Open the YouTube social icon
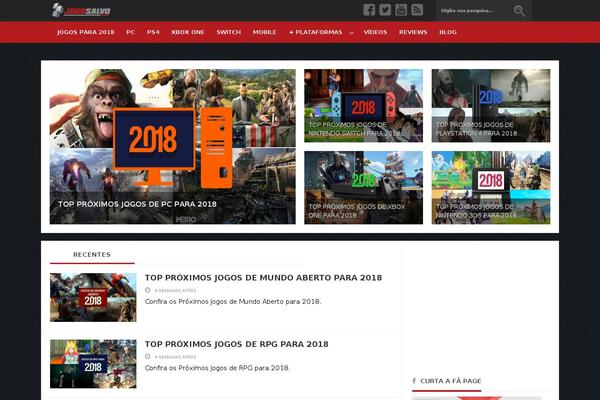This screenshot has height=400, width=600. [401, 10]
